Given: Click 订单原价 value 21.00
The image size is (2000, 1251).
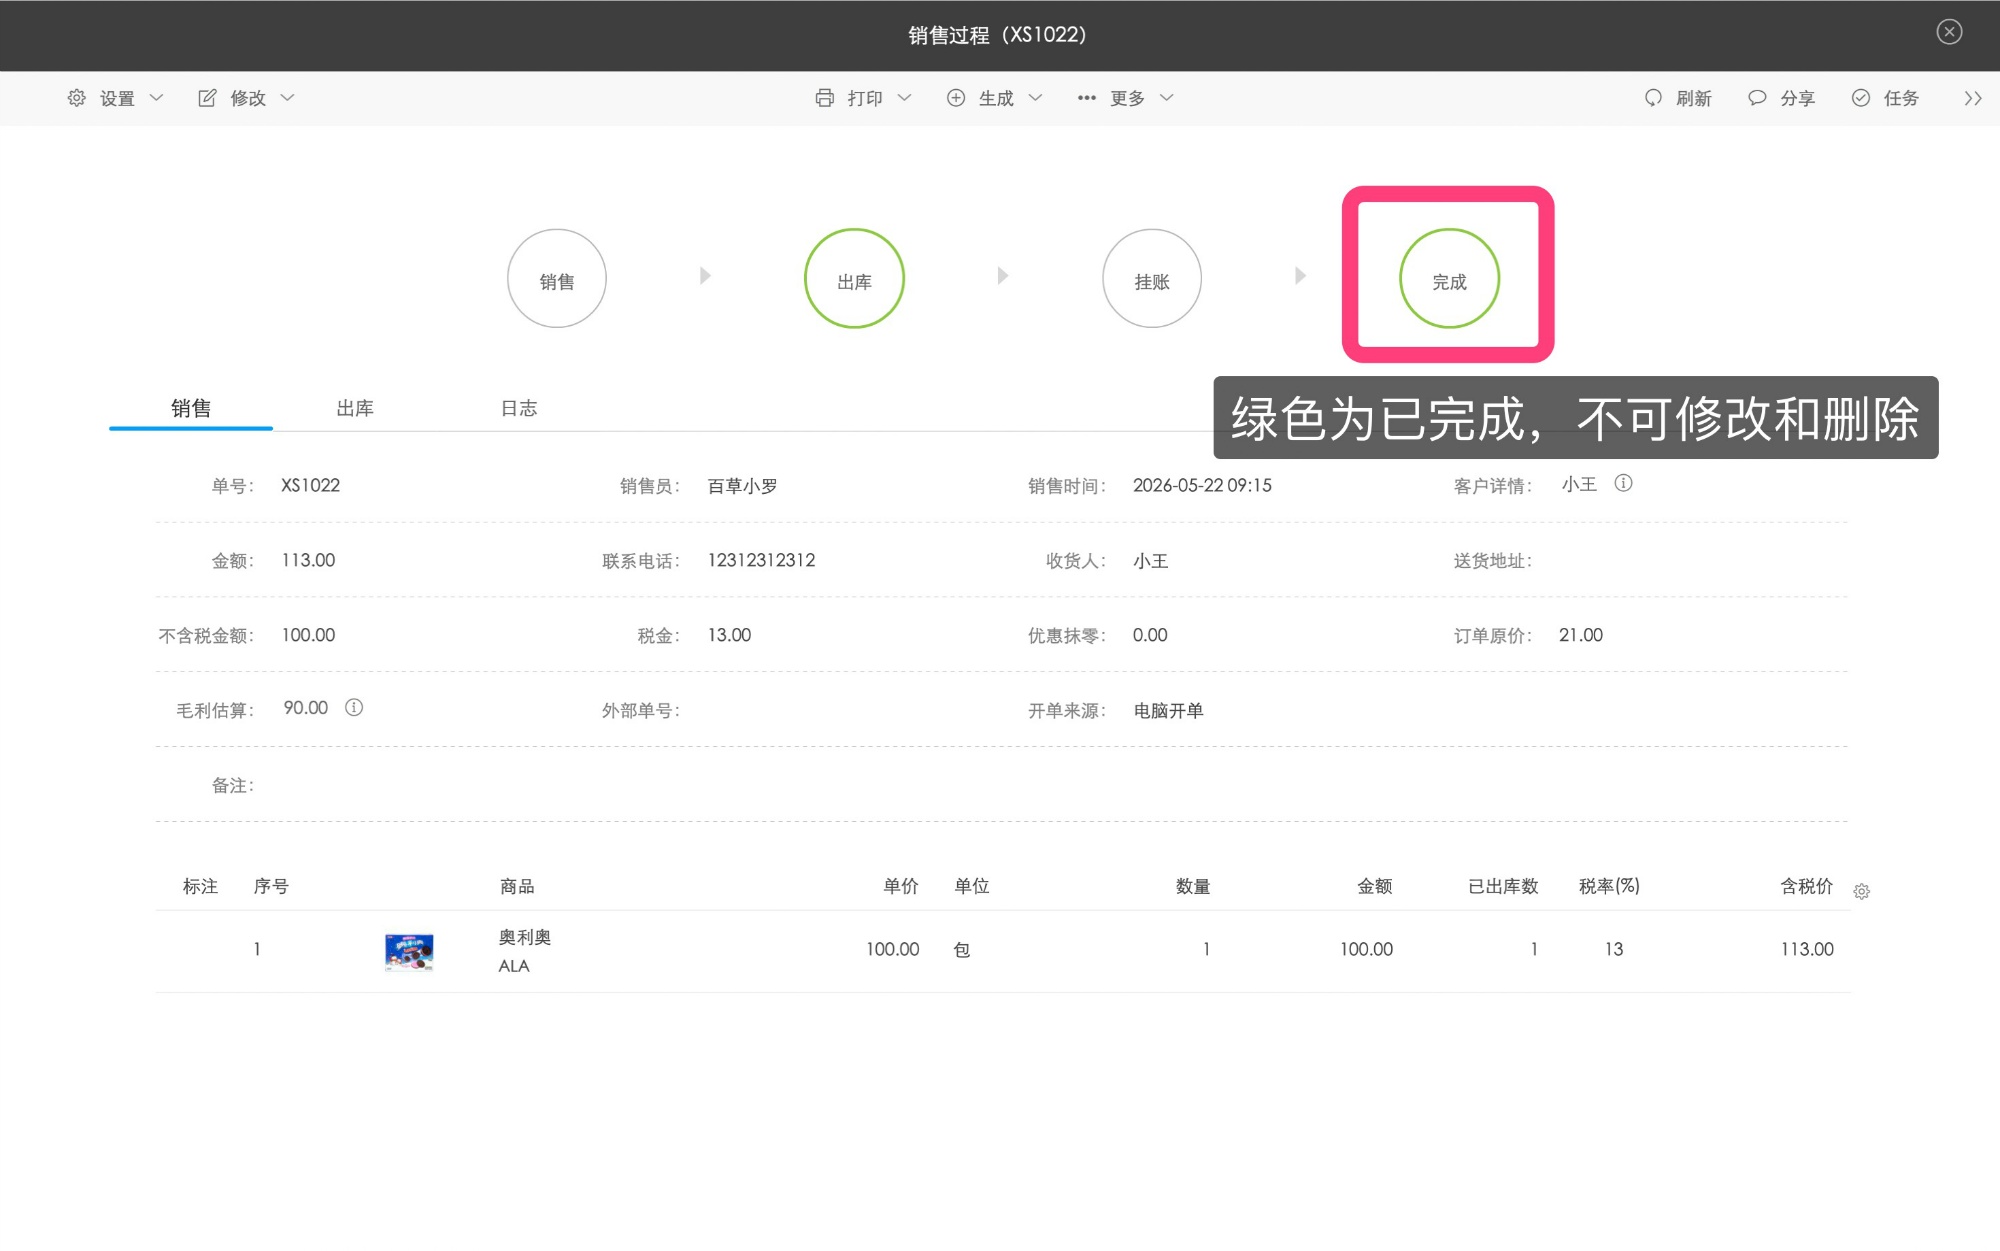Looking at the screenshot, I should [x=1580, y=635].
